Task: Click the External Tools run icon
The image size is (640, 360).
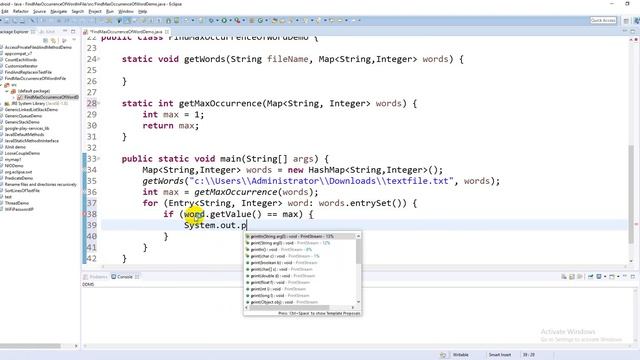Action: 237,20
